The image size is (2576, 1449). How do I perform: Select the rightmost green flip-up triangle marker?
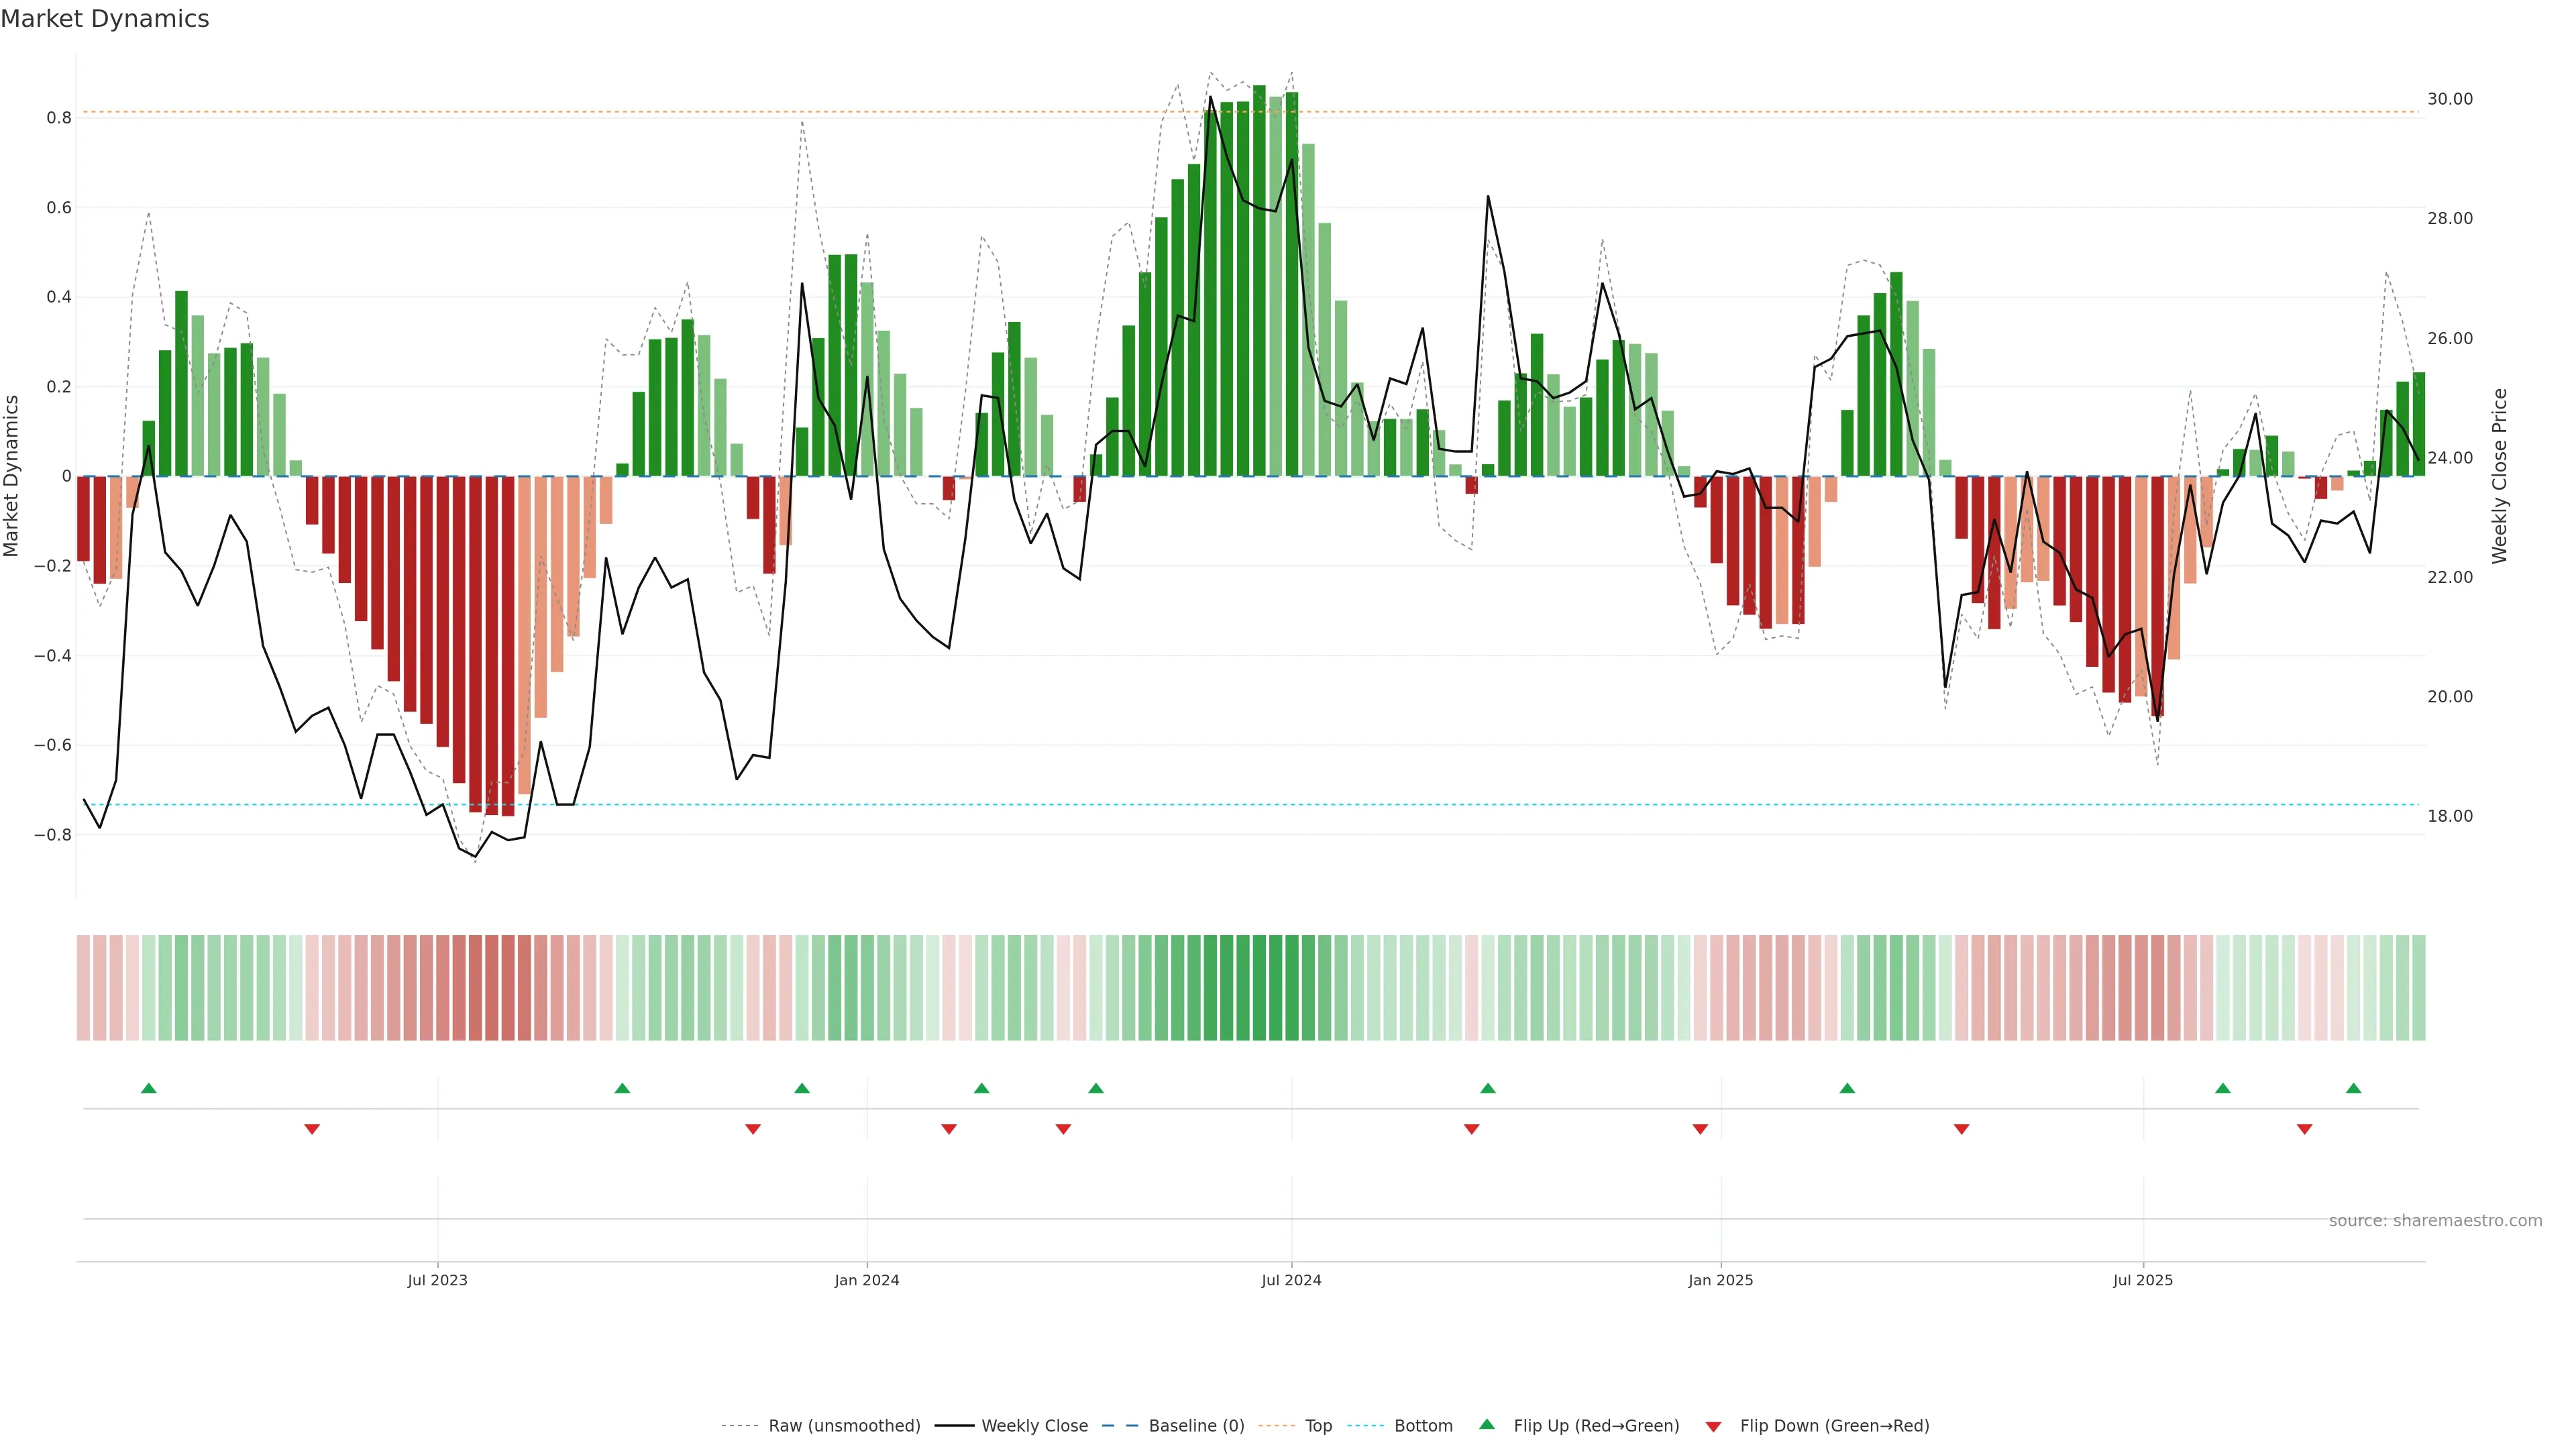2353,1088
